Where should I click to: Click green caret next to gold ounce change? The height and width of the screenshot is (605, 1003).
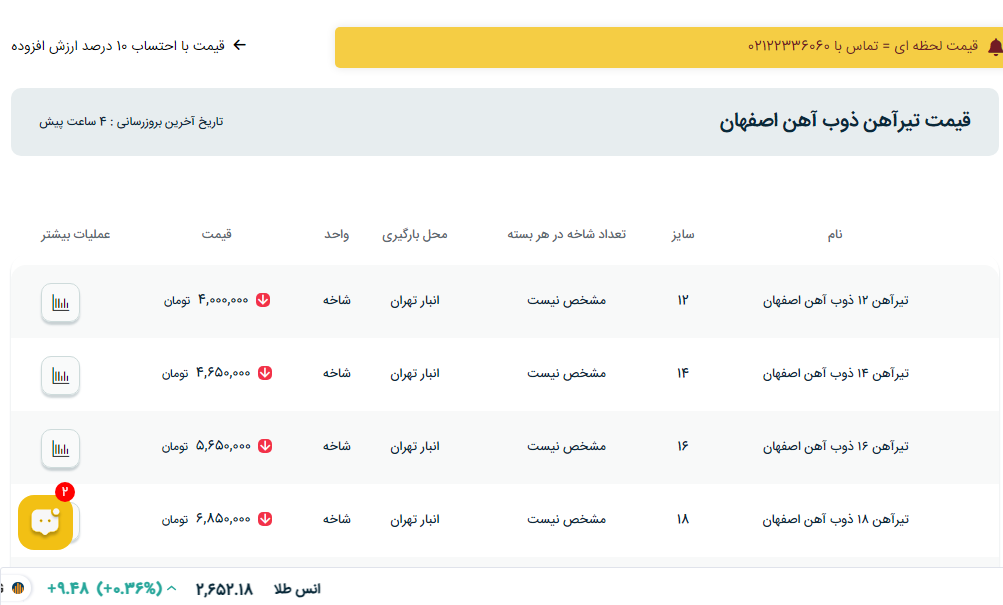[x=171, y=588]
